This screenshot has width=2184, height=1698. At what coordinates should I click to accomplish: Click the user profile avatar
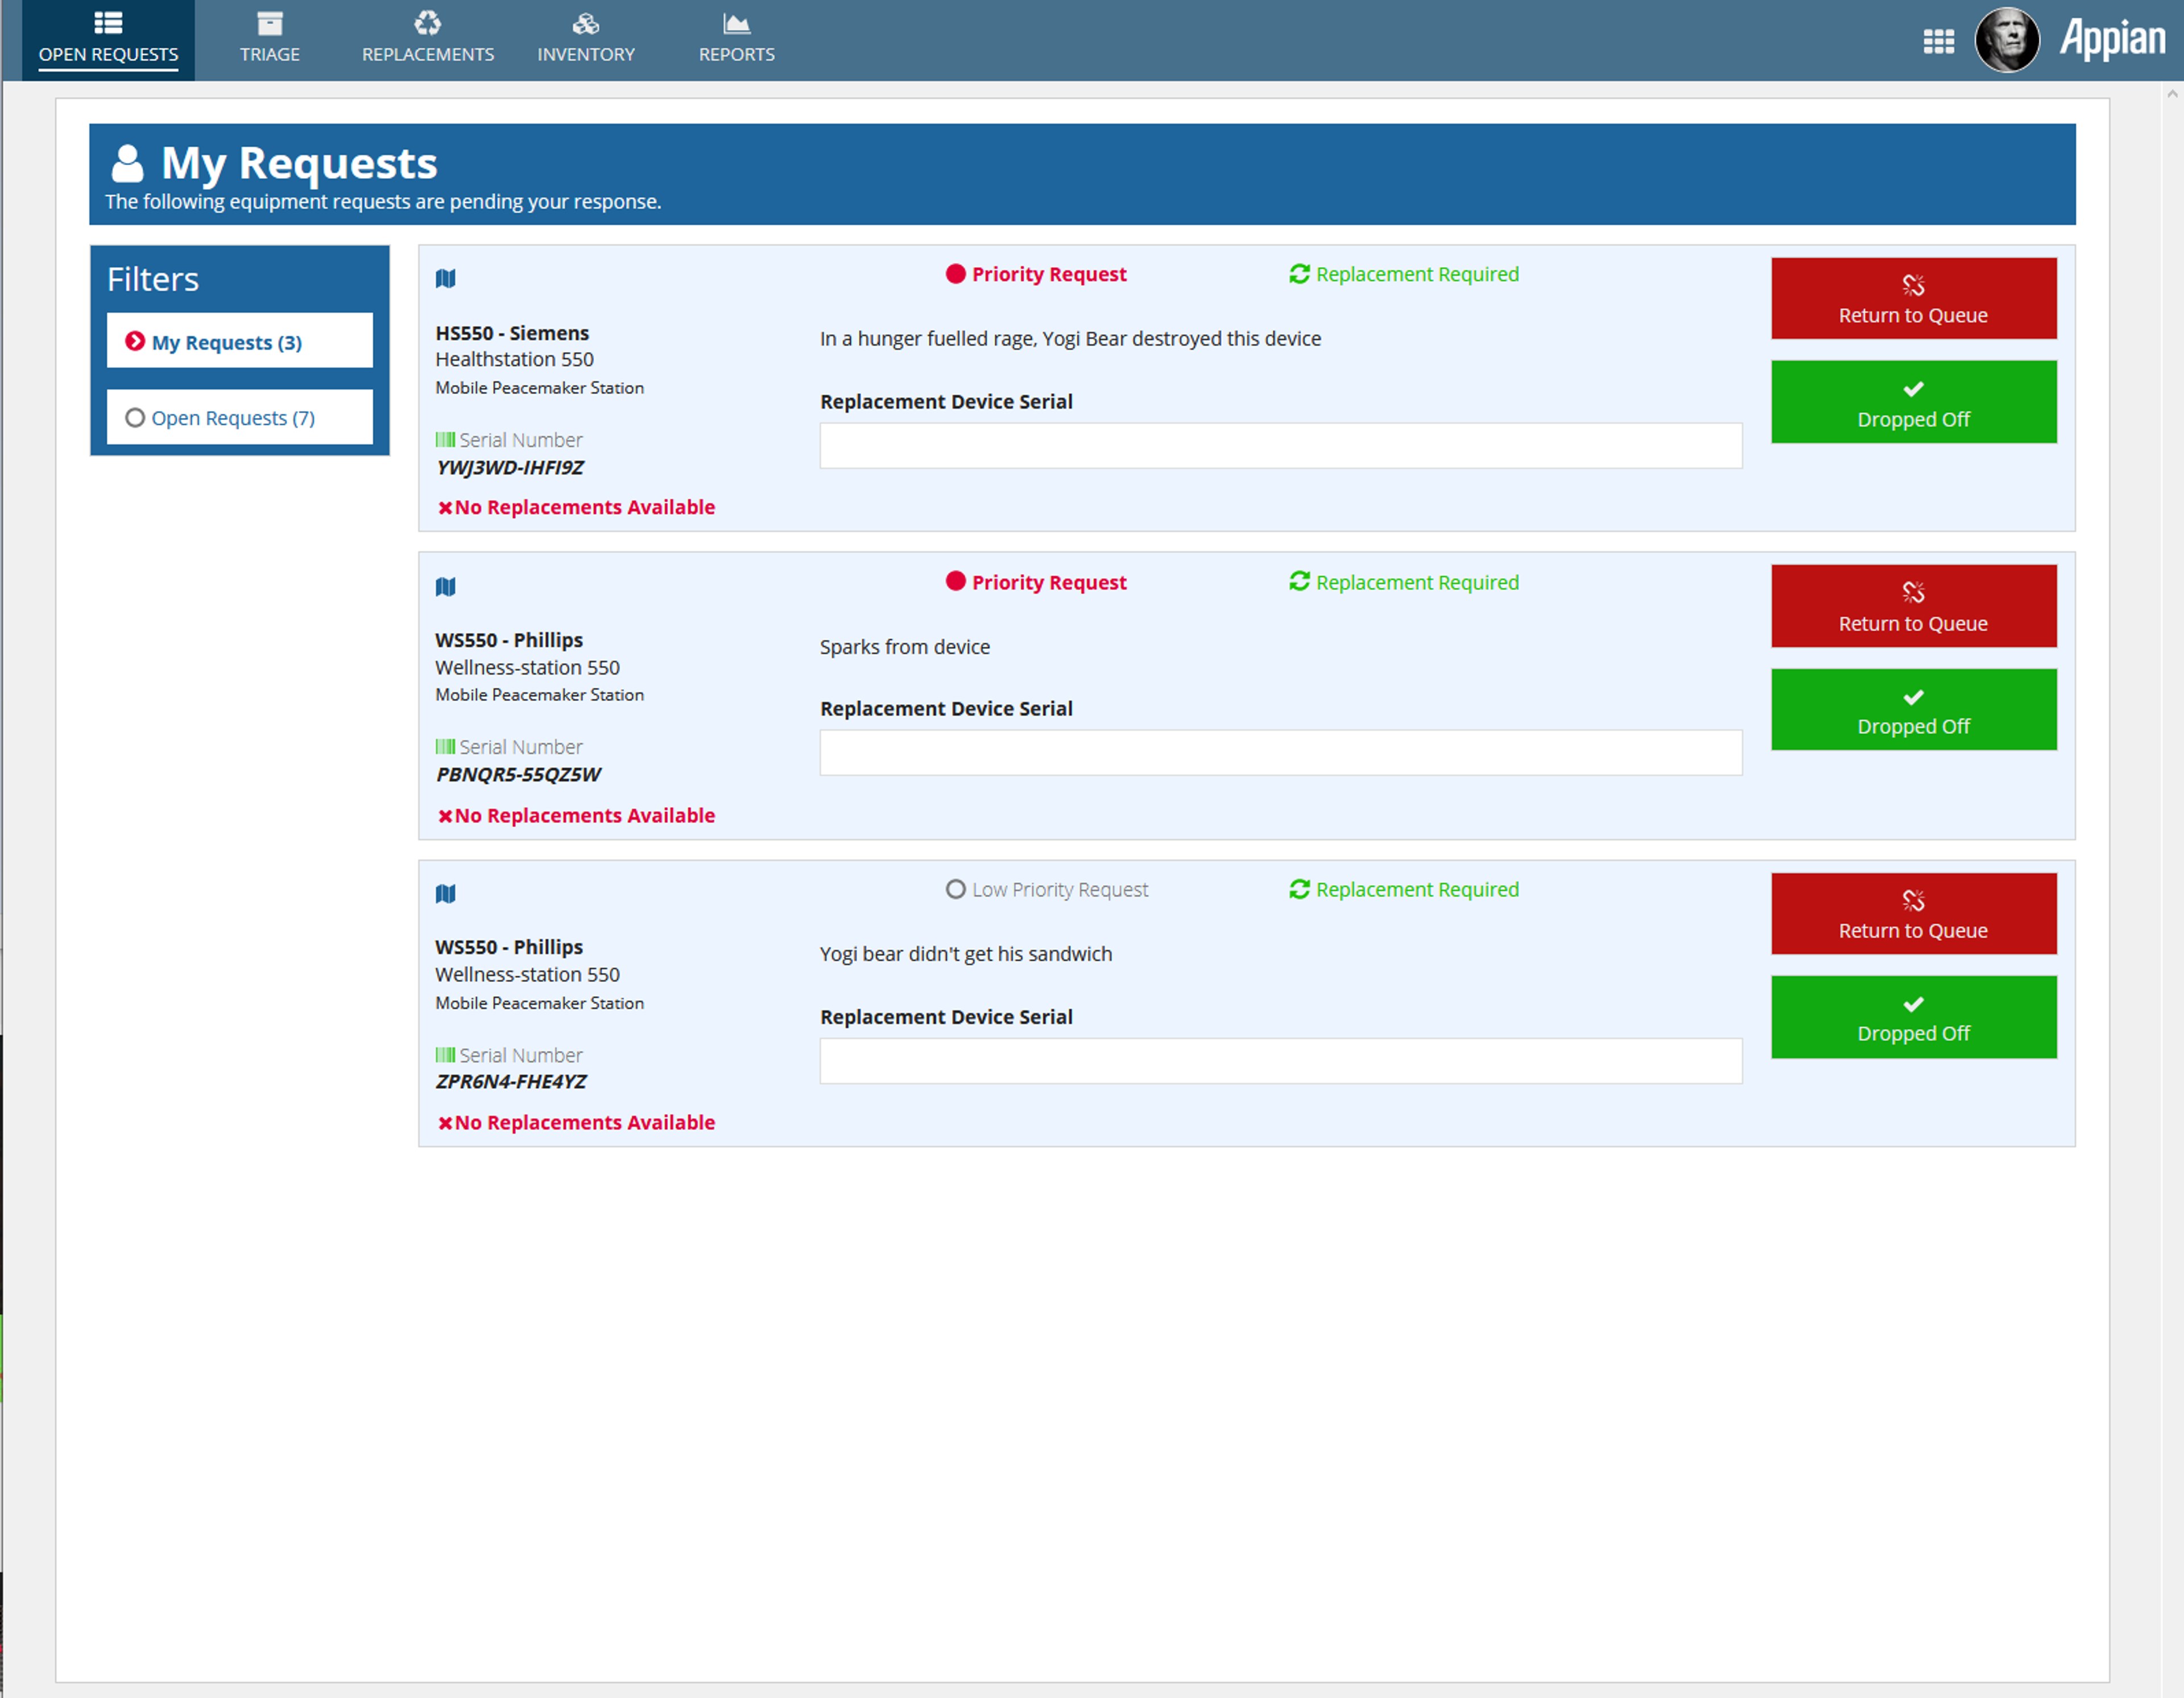pyautogui.click(x=2007, y=40)
